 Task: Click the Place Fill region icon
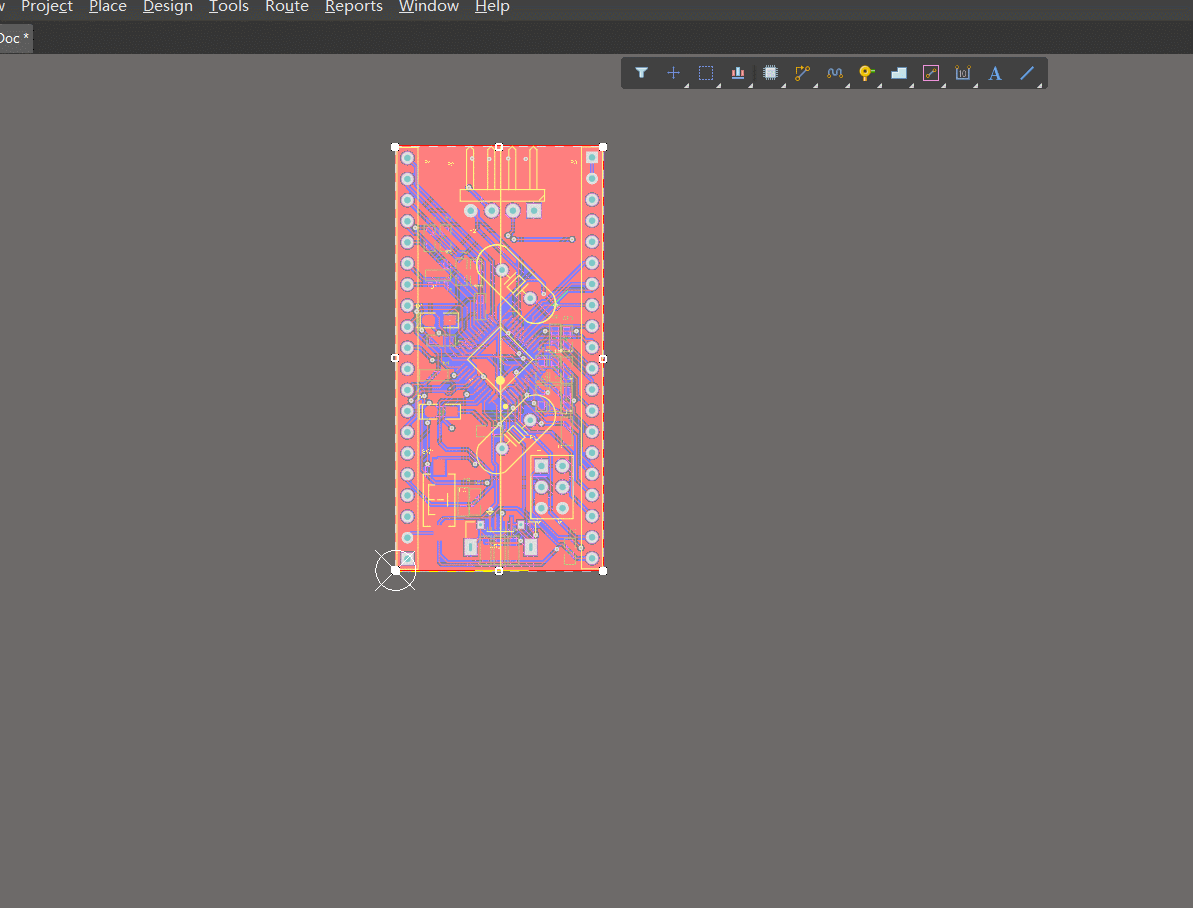point(898,73)
